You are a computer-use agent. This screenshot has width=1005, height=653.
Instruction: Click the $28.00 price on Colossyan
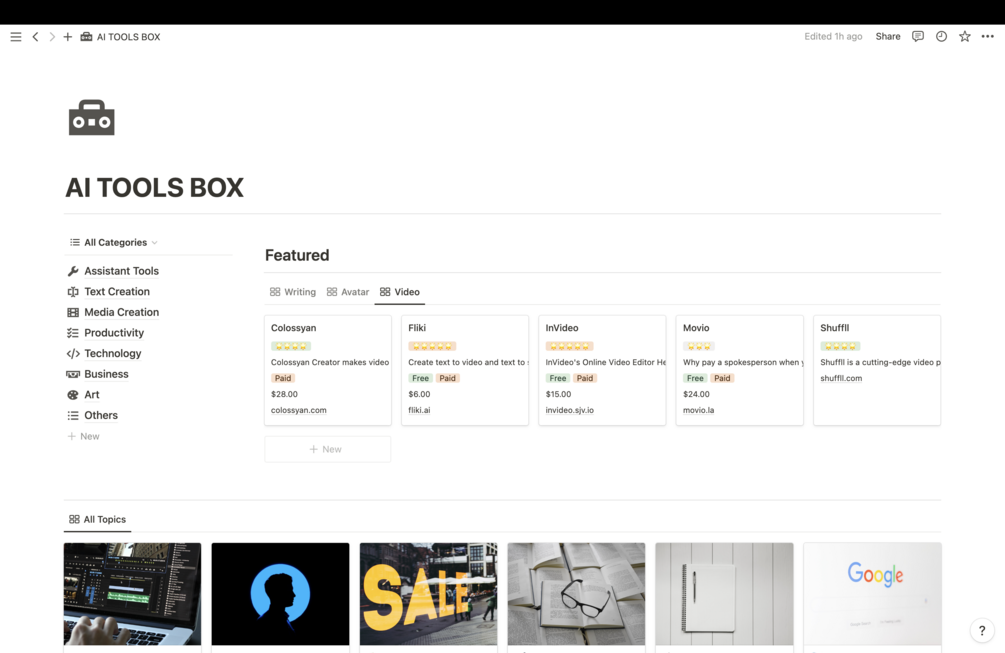point(285,394)
